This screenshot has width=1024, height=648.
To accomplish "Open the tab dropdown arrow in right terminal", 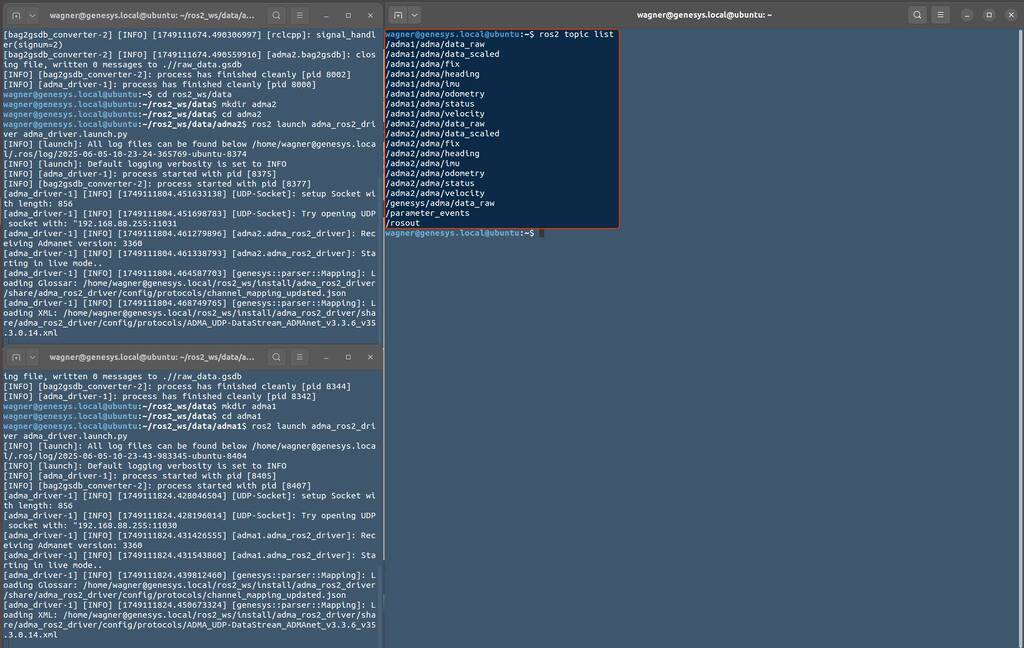I will click(x=415, y=15).
